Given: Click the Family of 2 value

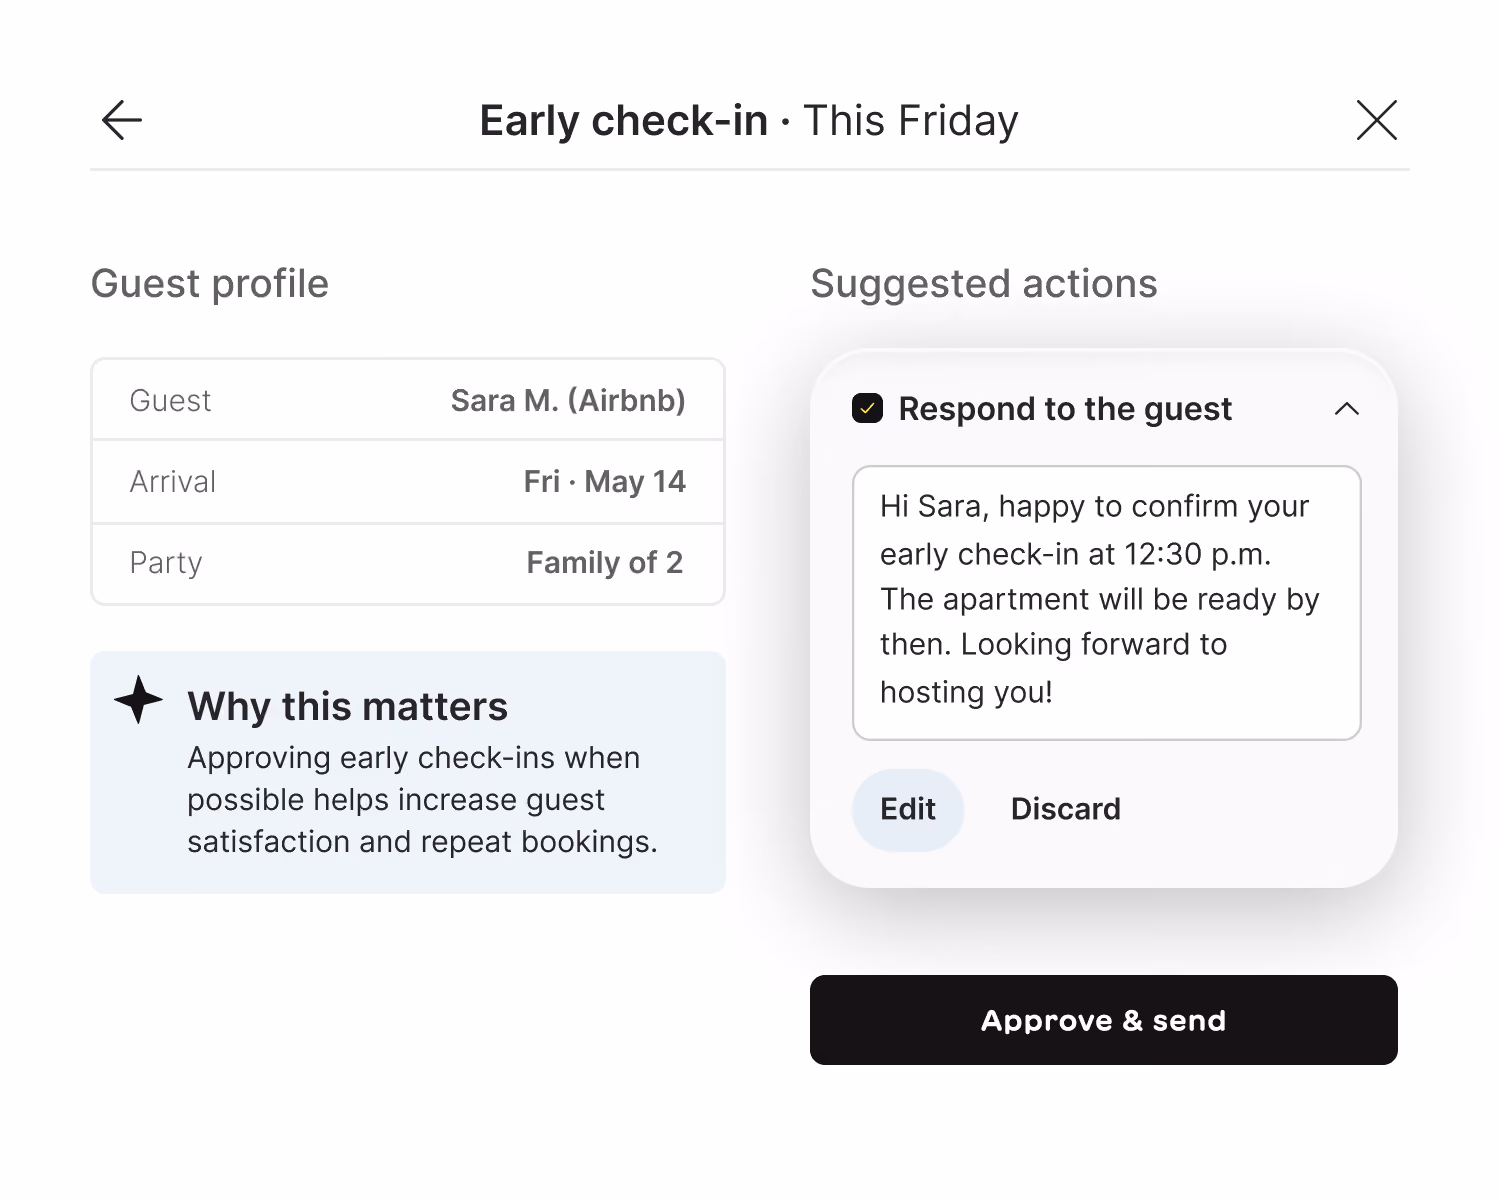Looking at the screenshot, I should 605,563.
